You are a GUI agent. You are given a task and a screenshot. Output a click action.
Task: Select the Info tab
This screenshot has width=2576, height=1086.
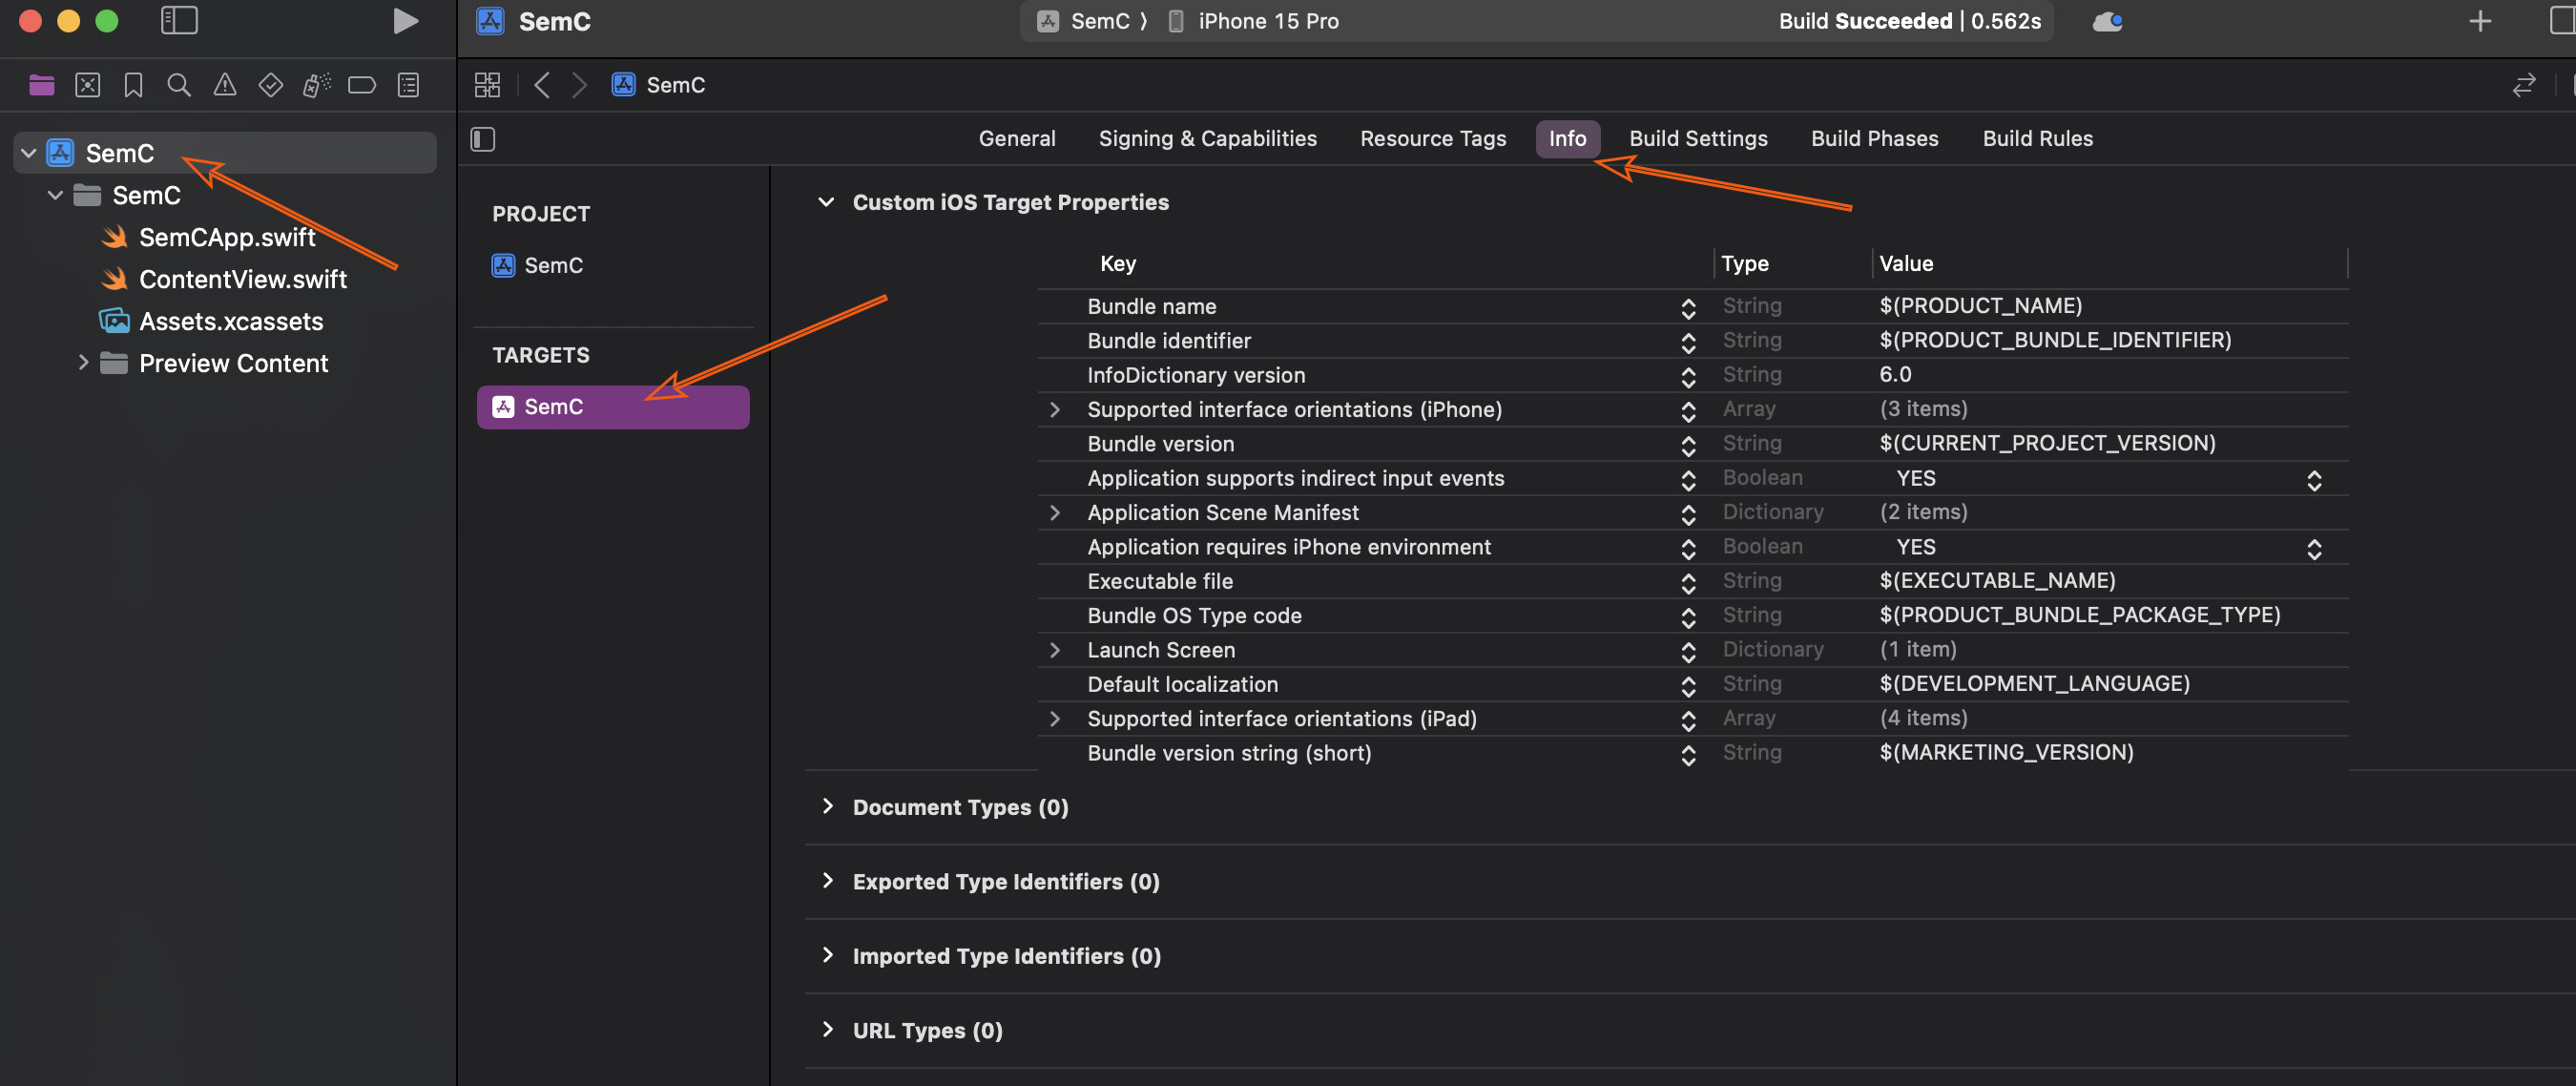[x=1567, y=139]
